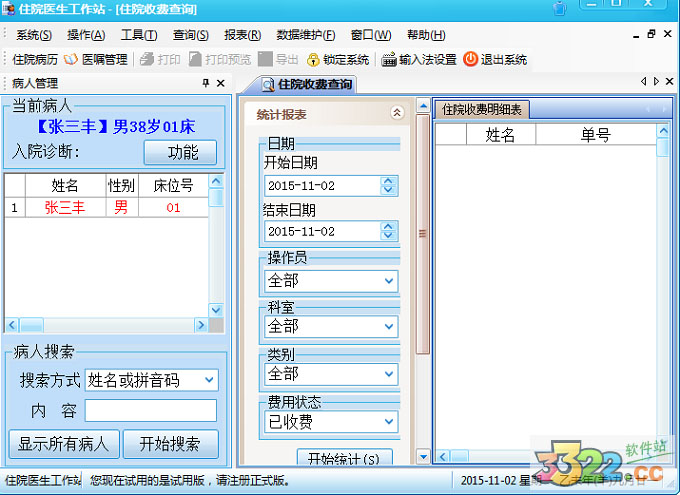
Task: Open the 报表(R) menu
Action: click(242, 35)
